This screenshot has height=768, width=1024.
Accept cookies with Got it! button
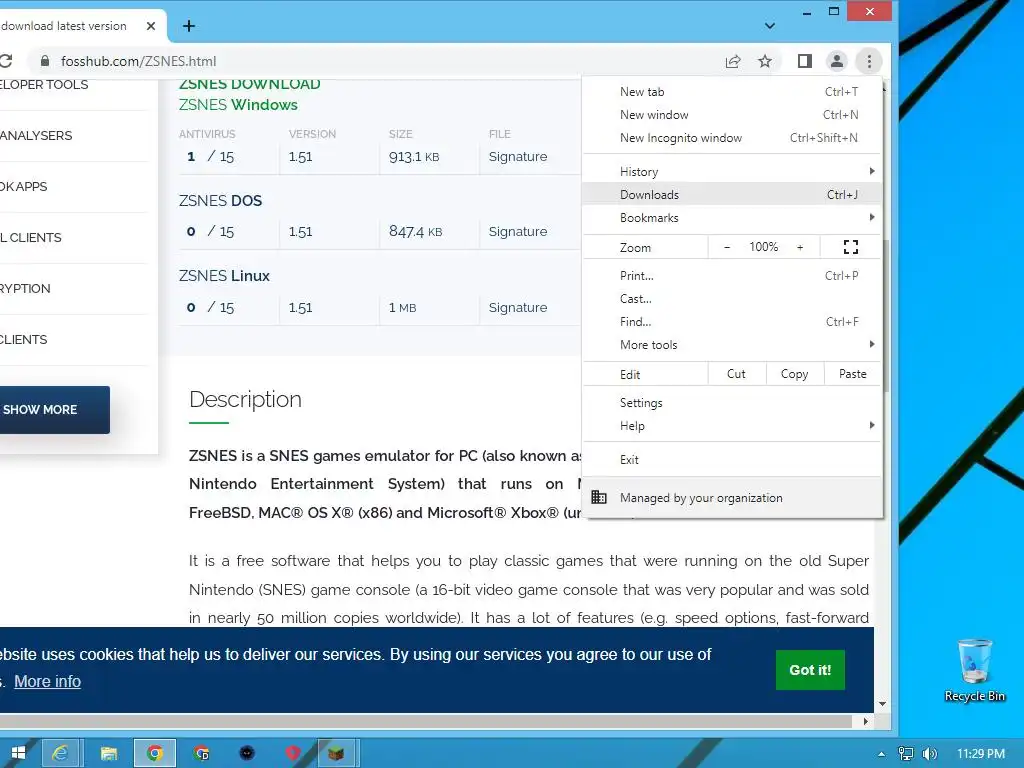pos(810,670)
